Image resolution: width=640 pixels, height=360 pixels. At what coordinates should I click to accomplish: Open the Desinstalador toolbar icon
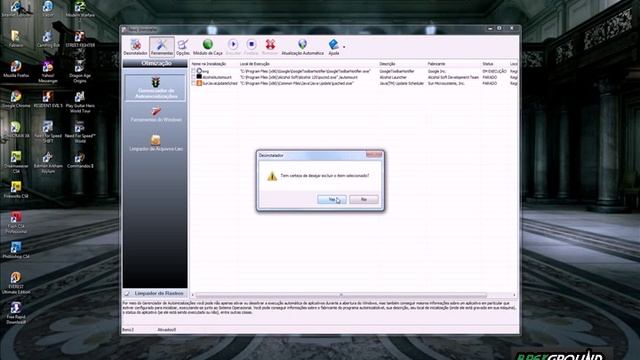(136, 47)
